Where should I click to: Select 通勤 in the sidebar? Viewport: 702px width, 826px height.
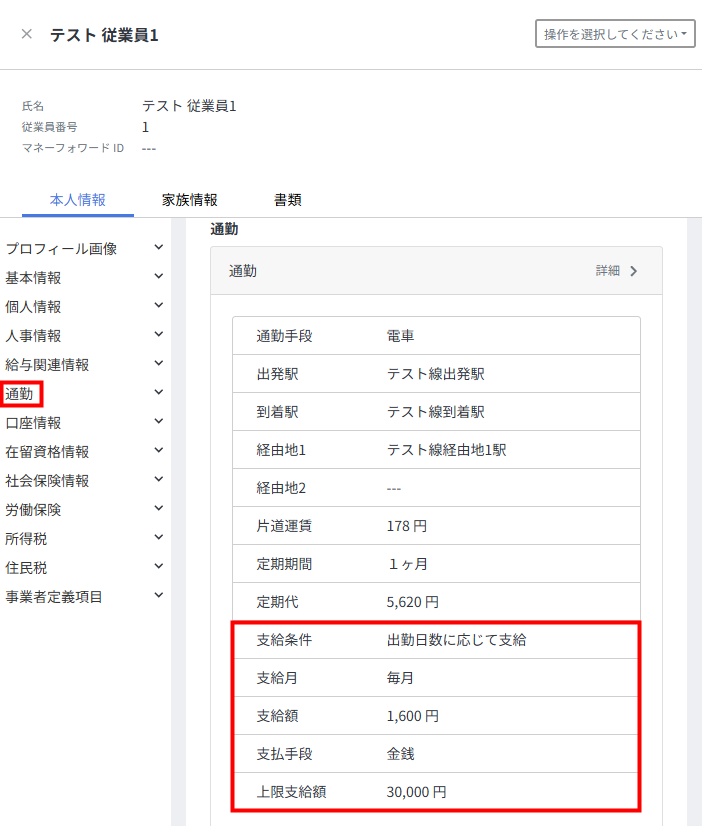[x=20, y=394]
